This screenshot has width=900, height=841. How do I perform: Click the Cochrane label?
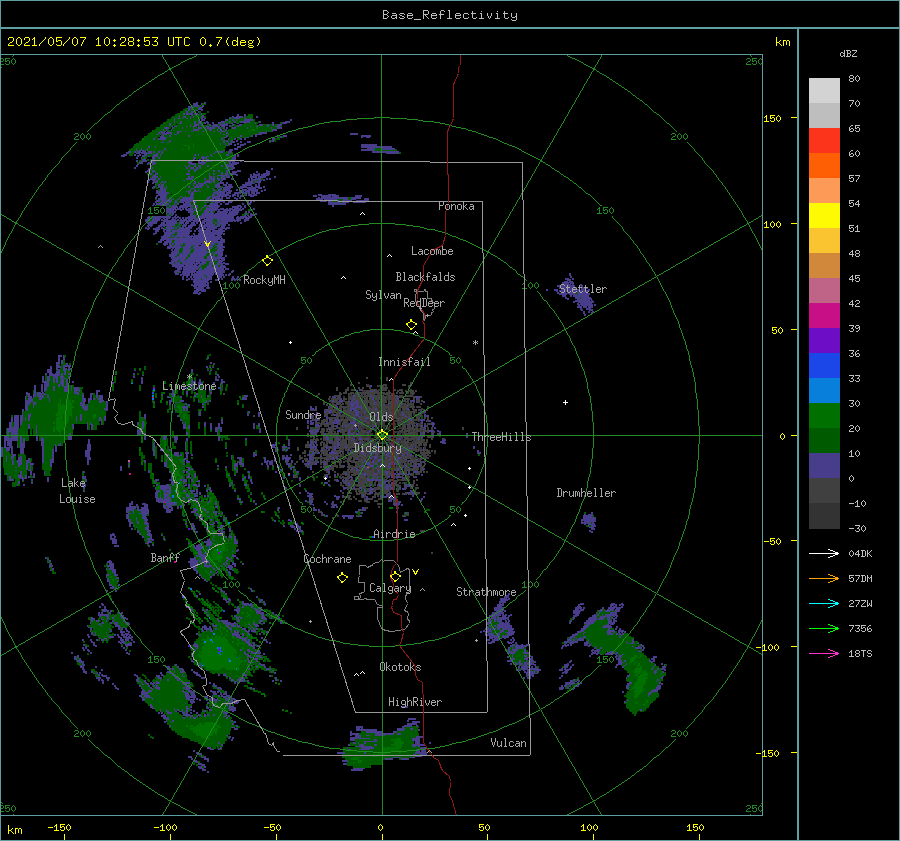(327, 559)
